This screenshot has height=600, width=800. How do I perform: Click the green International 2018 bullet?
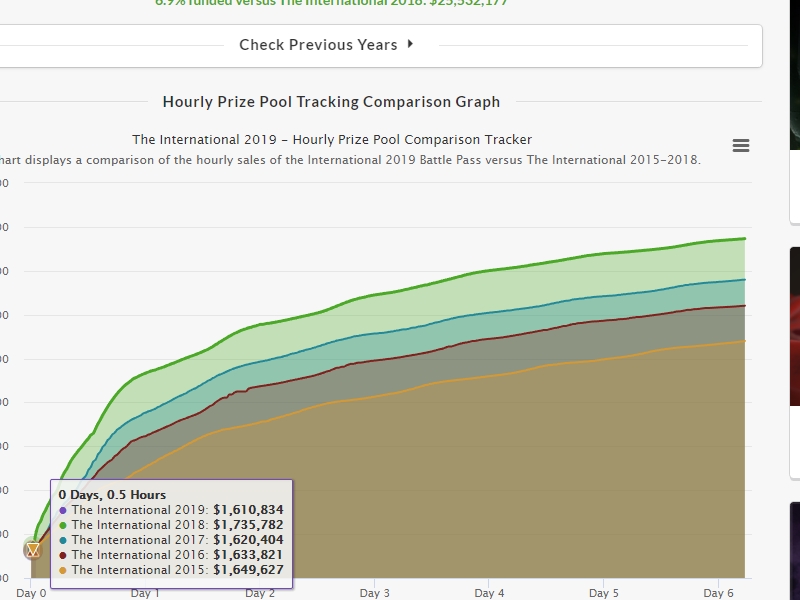(x=63, y=525)
